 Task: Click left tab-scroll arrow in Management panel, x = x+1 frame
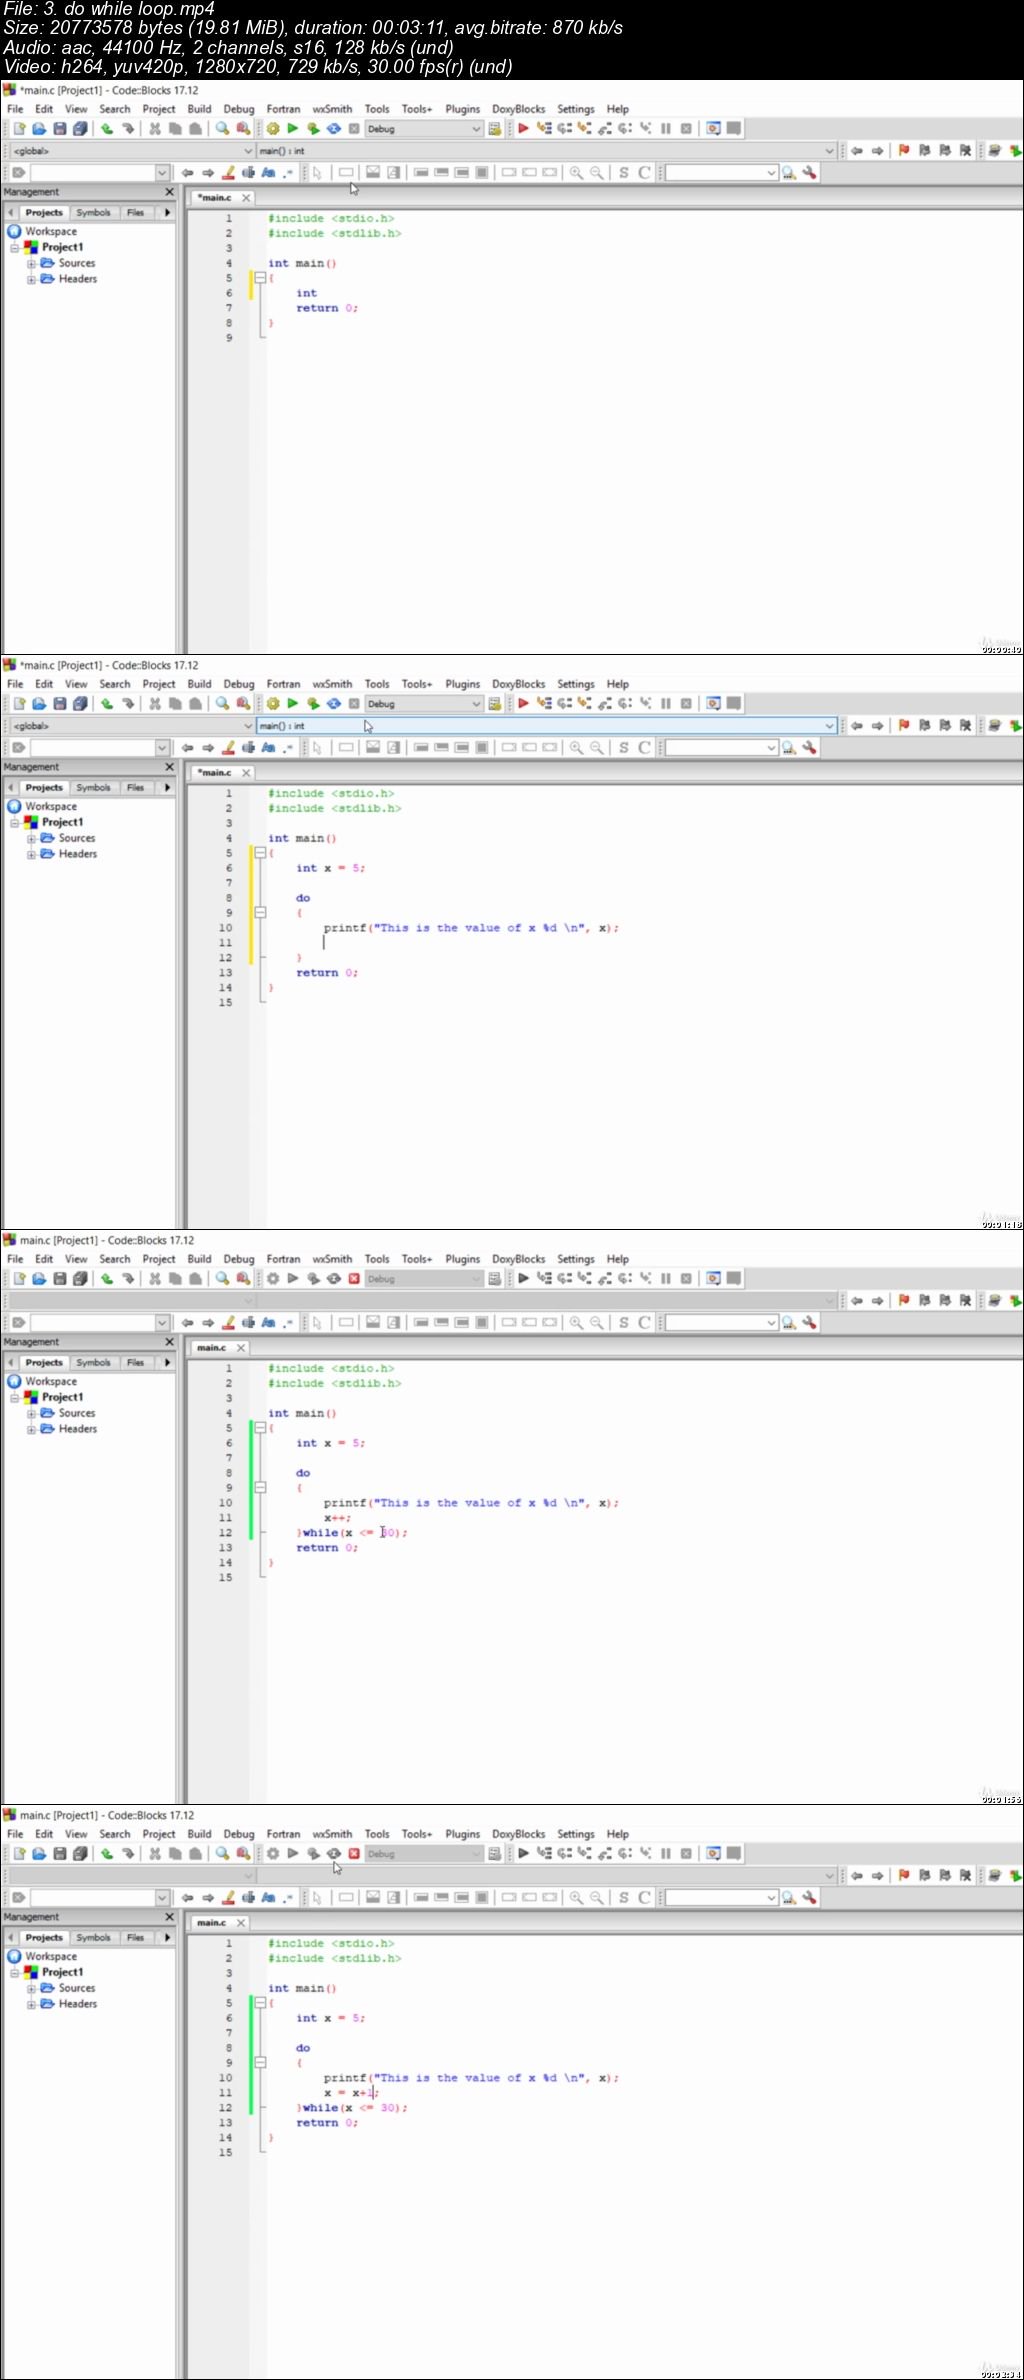11,1938
